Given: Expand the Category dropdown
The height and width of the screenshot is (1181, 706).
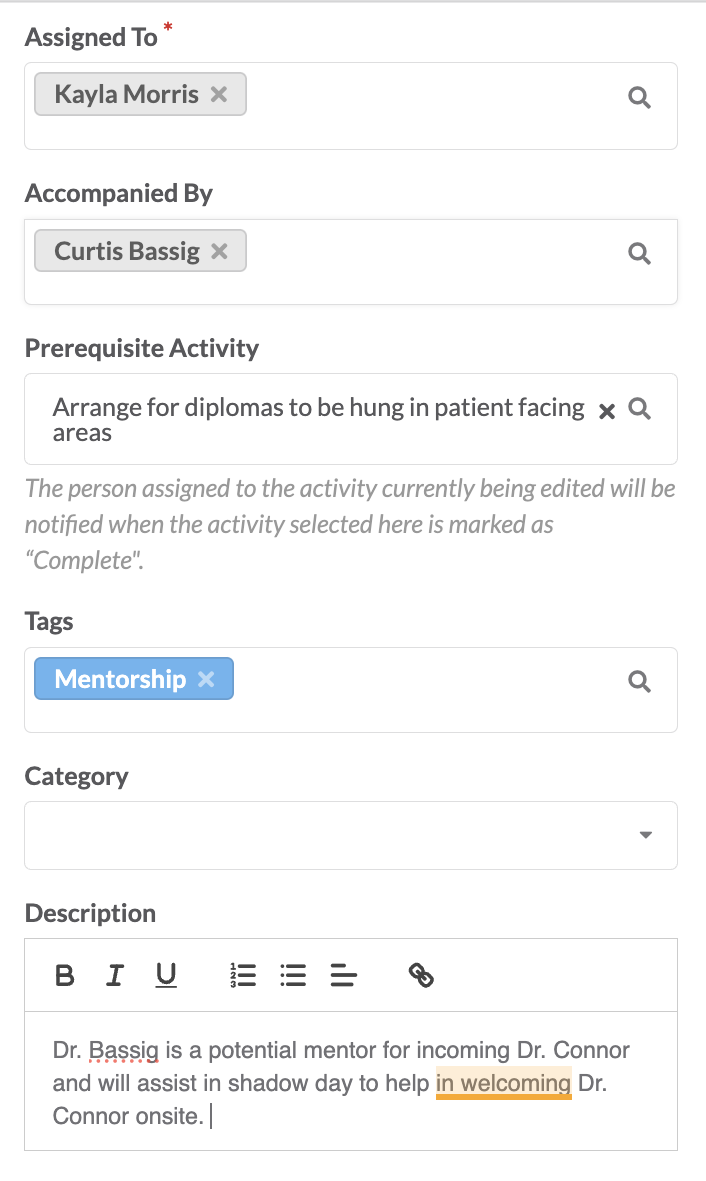Looking at the screenshot, I should 351,835.
